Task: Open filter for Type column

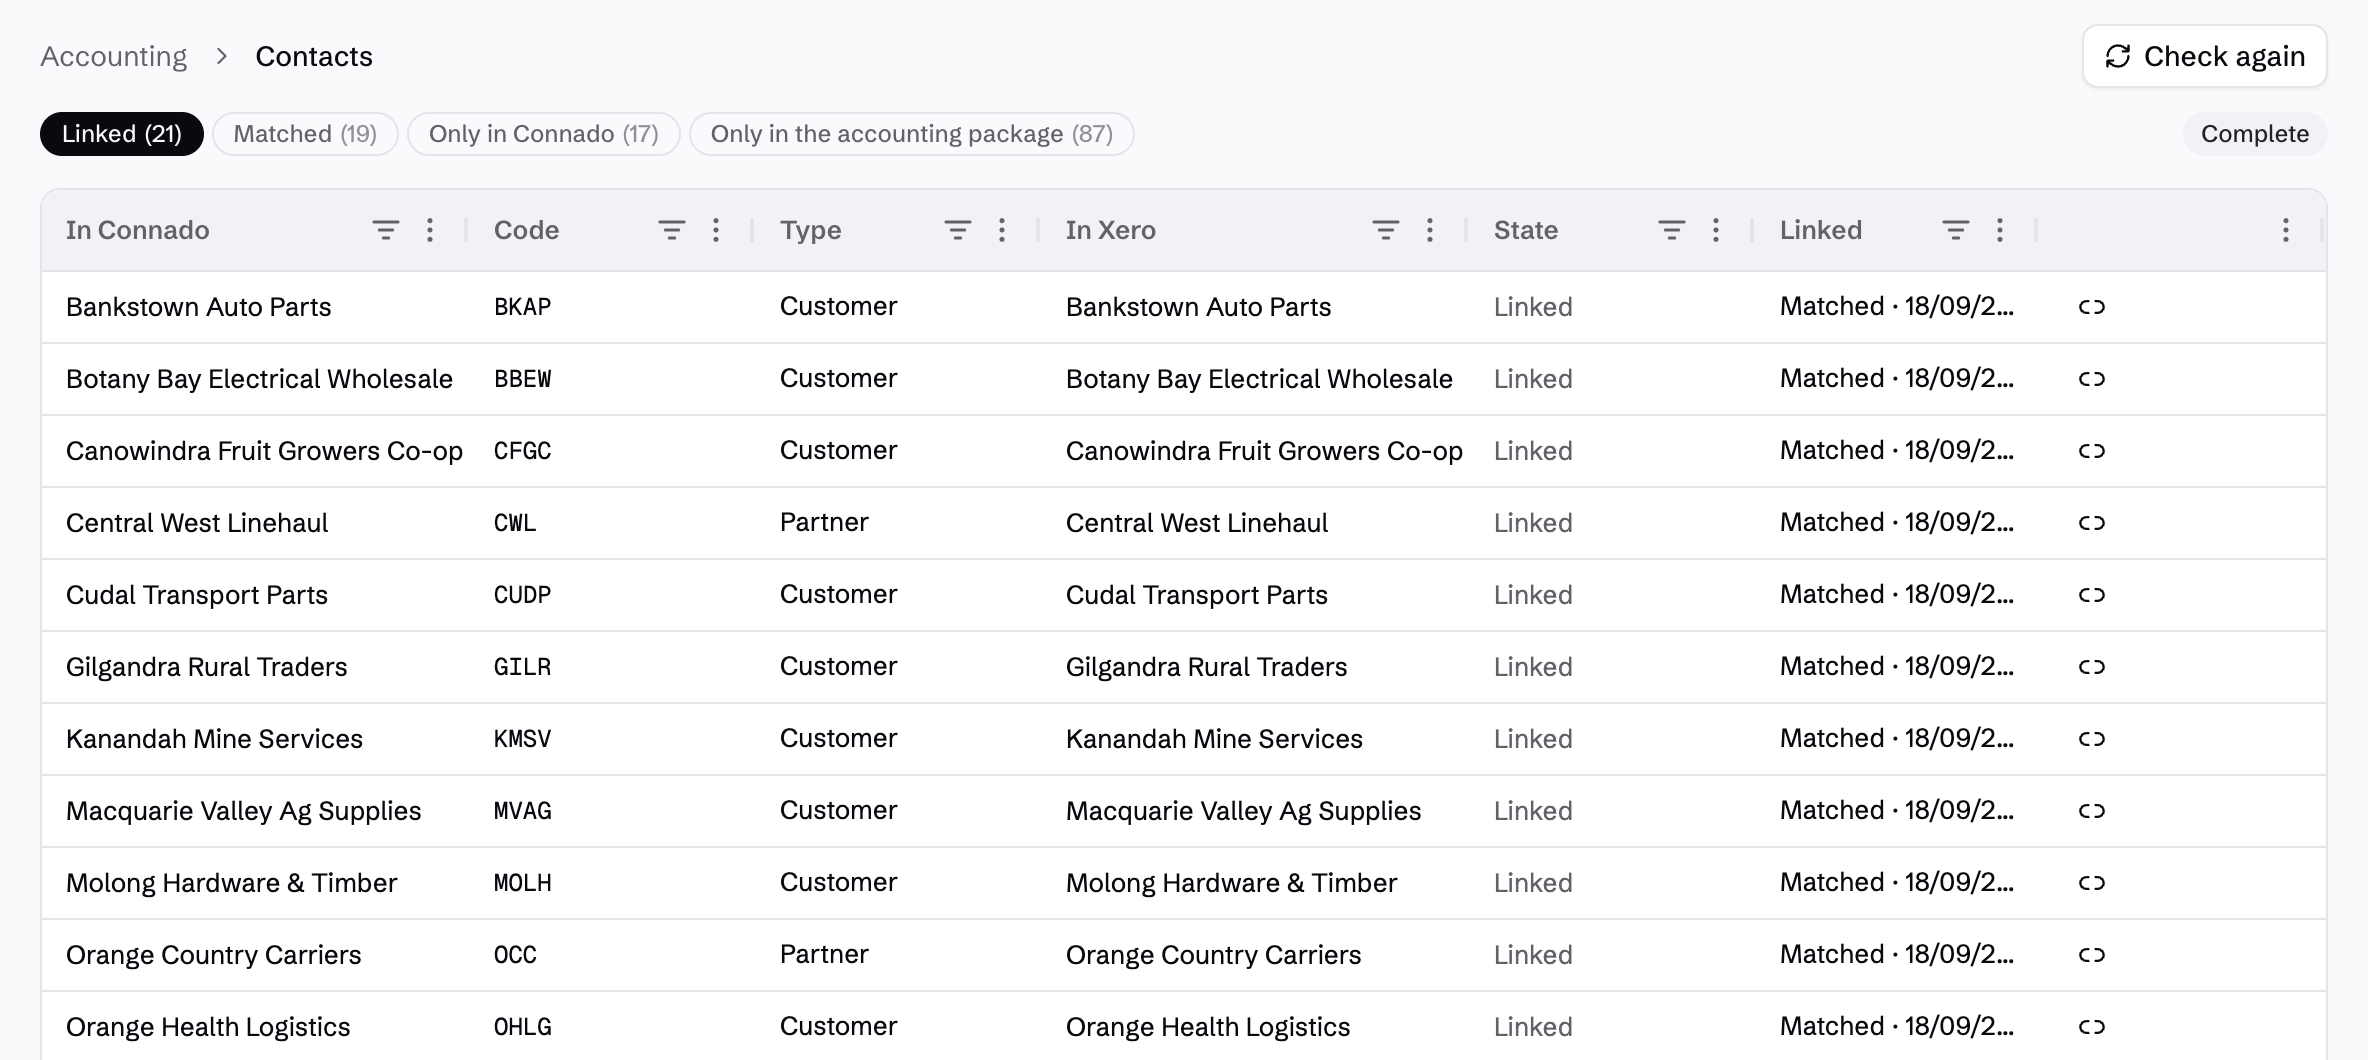Action: [x=958, y=230]
